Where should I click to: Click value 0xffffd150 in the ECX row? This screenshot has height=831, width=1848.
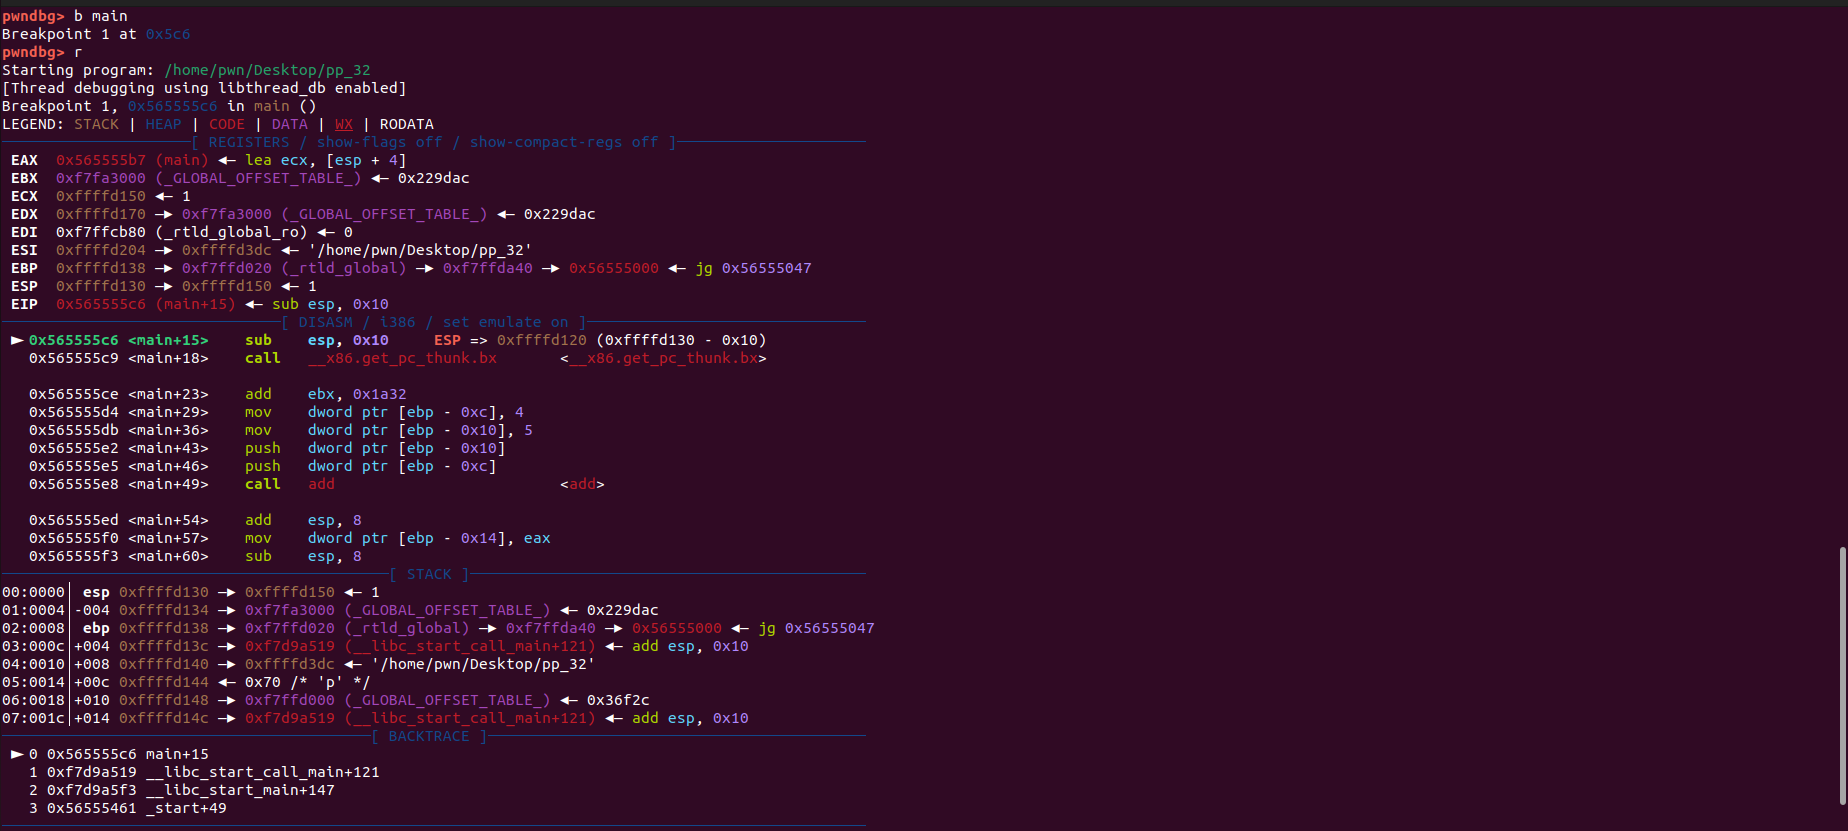(101, 196)
